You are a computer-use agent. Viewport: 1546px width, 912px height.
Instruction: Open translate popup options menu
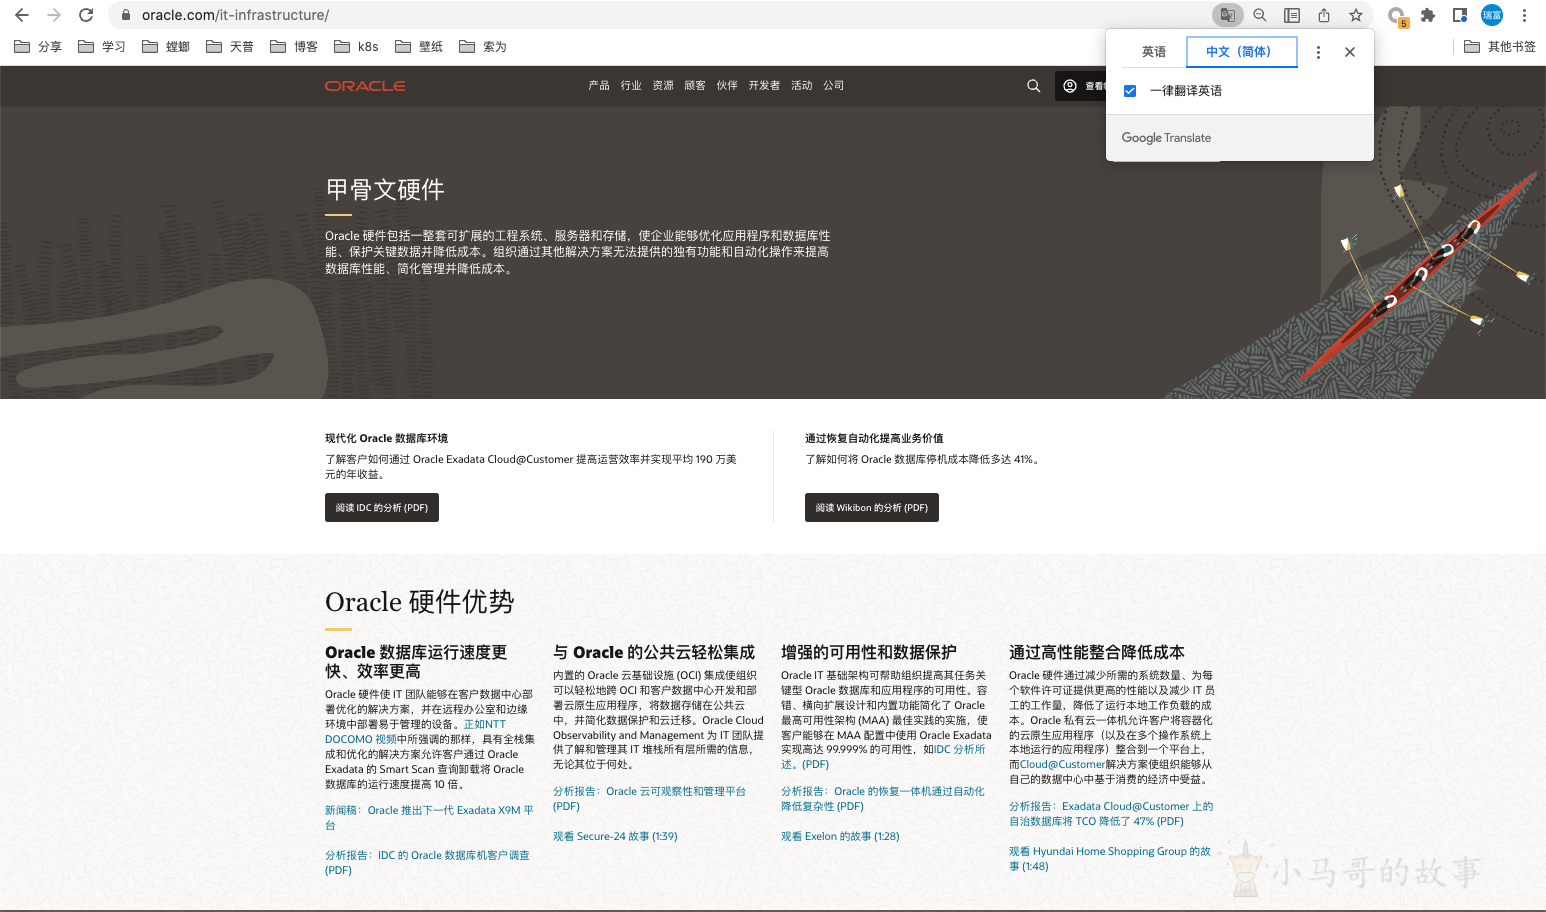pos(1318,52)
